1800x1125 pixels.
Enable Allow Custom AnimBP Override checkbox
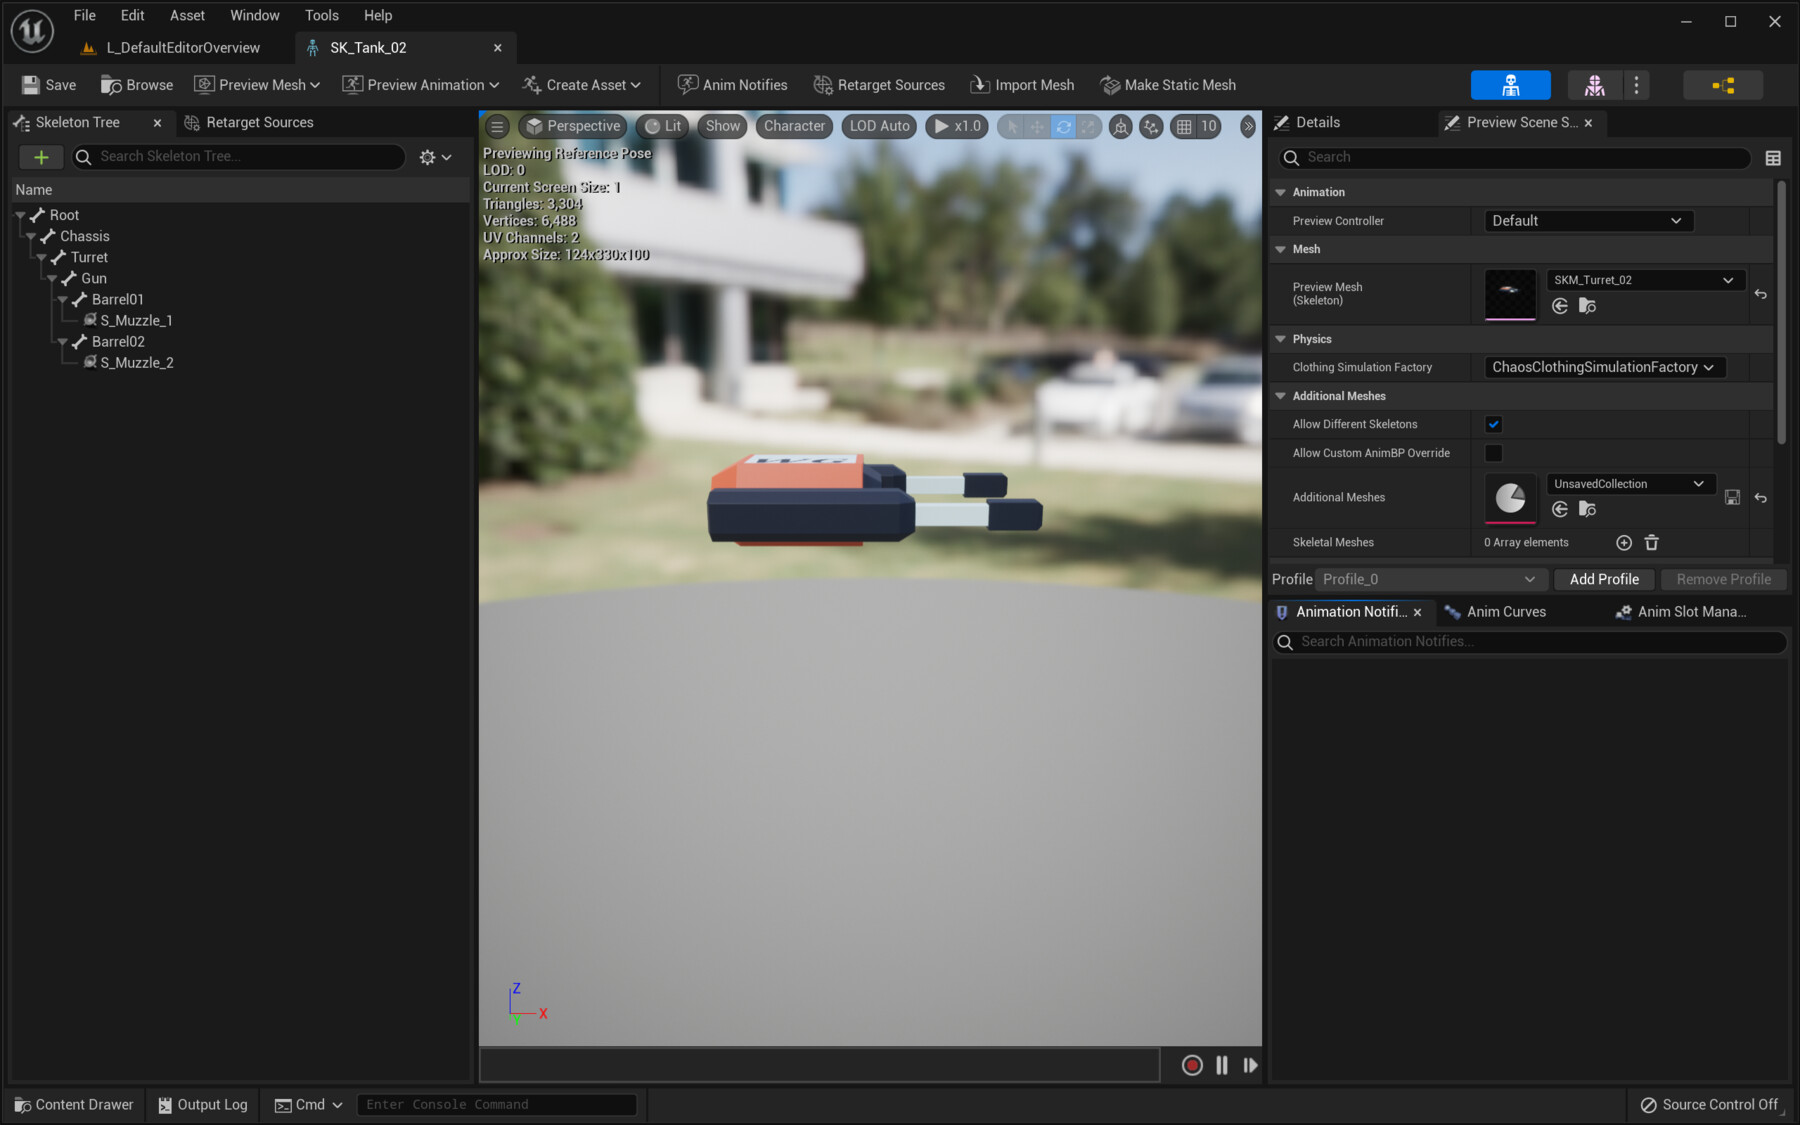coord(1494,454)
